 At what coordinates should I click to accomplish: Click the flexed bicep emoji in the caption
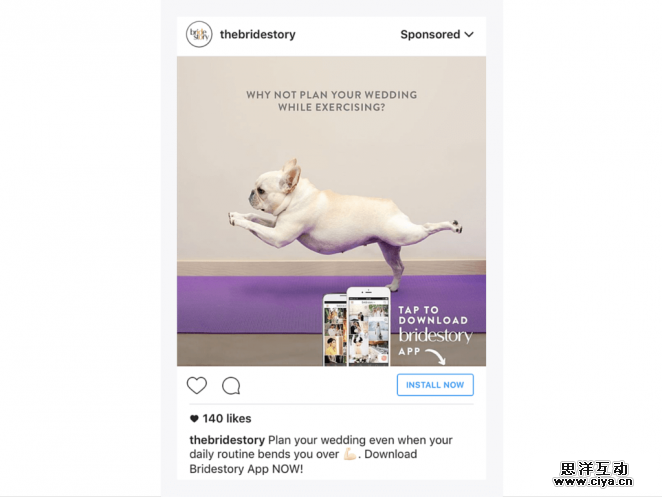coord(350,454)
